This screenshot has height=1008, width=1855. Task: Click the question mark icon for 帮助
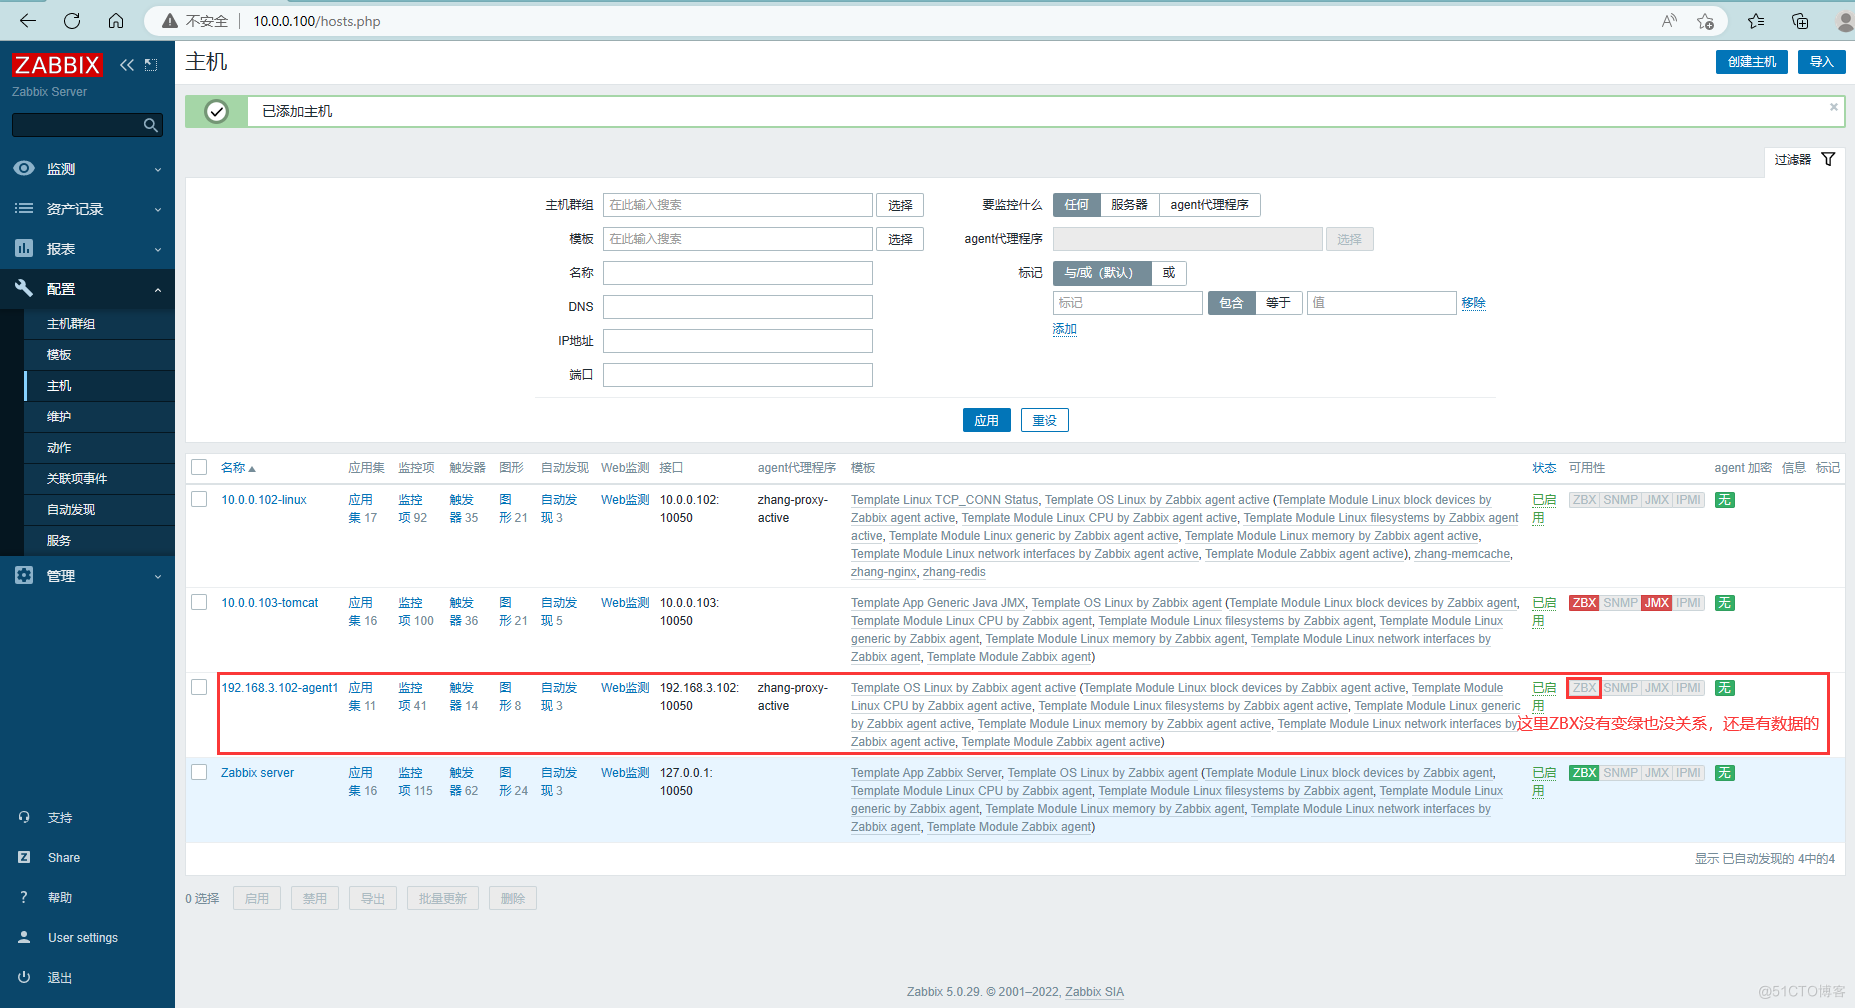pyautogui.click(x=24, y=897)
